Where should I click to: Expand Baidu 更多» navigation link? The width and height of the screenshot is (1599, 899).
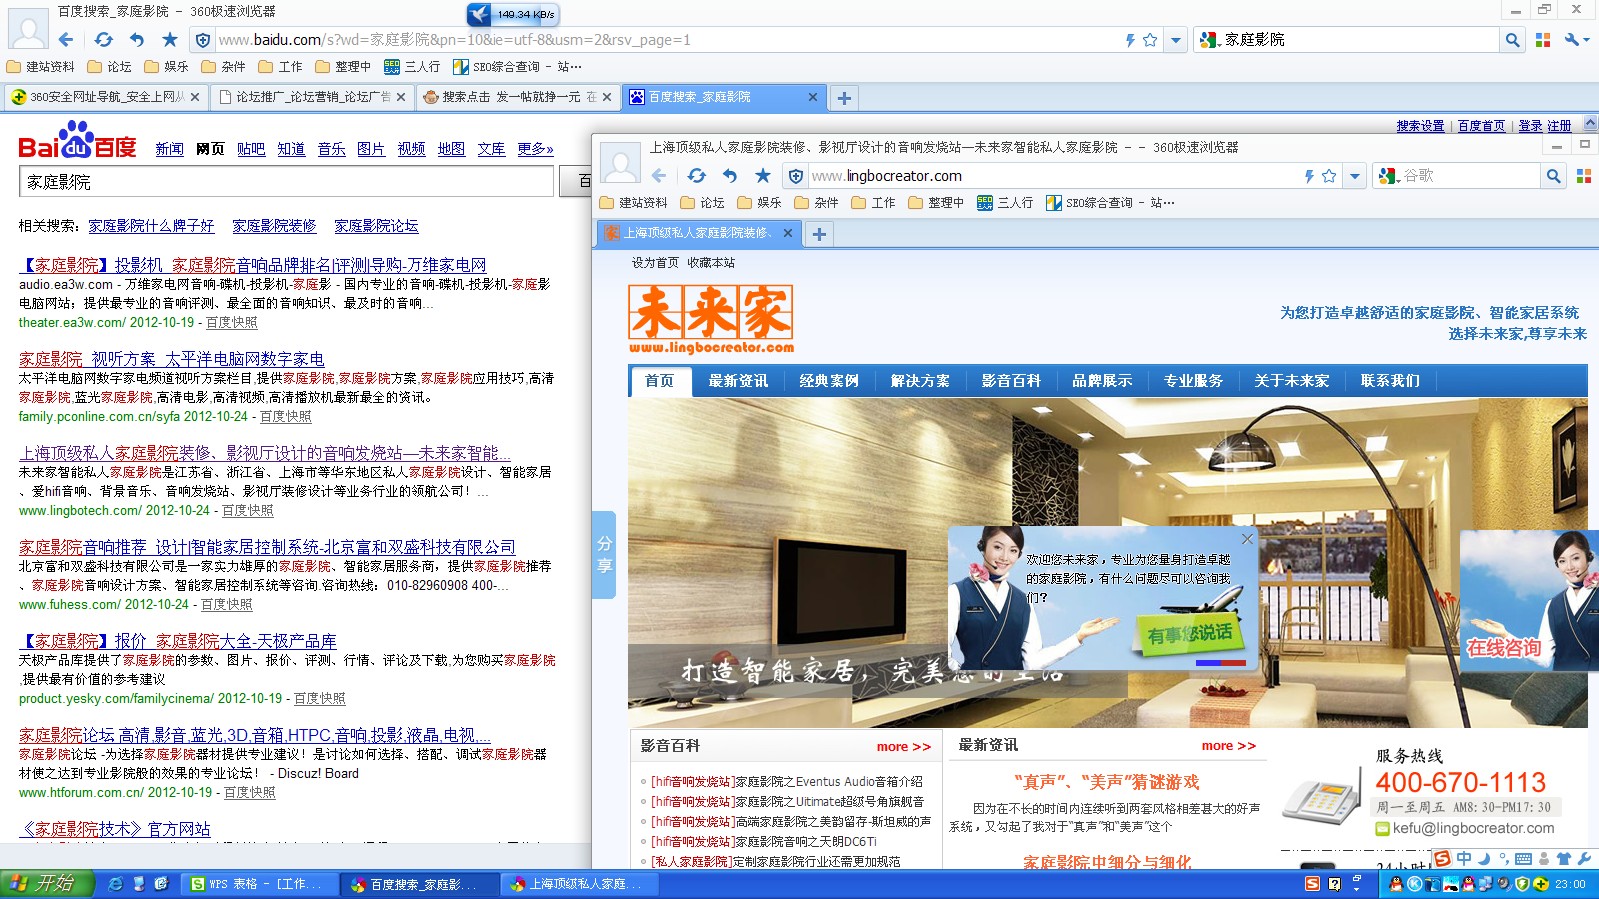pos(535,149)
